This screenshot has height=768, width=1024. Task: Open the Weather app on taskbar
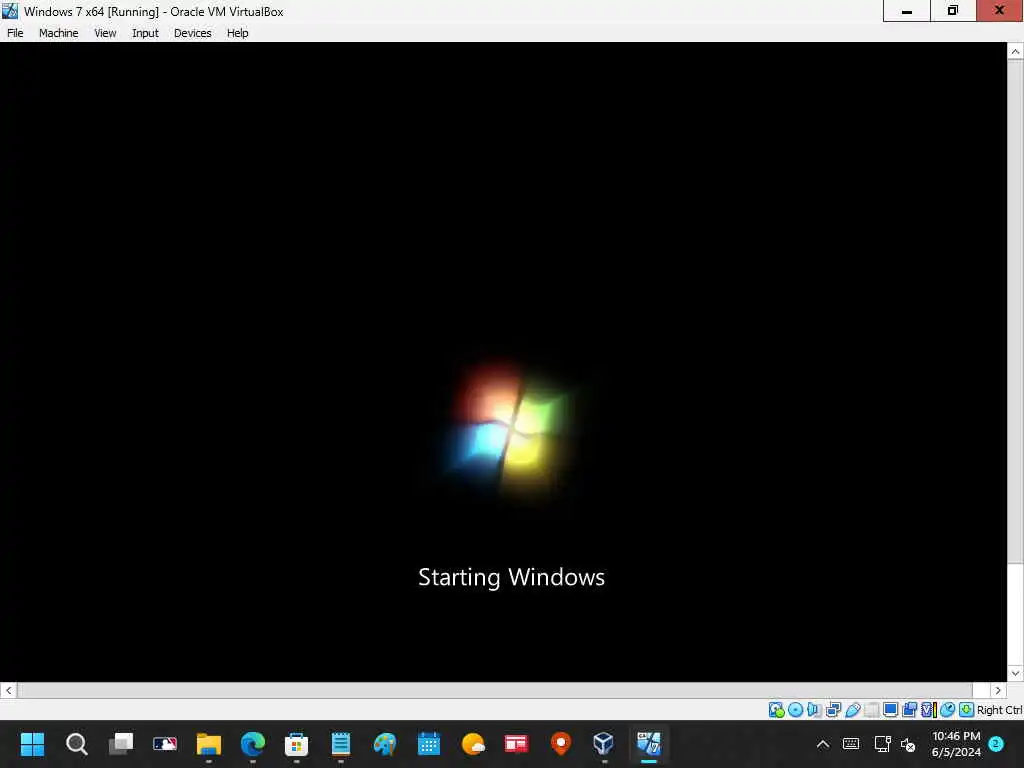[x=473, y=744]
